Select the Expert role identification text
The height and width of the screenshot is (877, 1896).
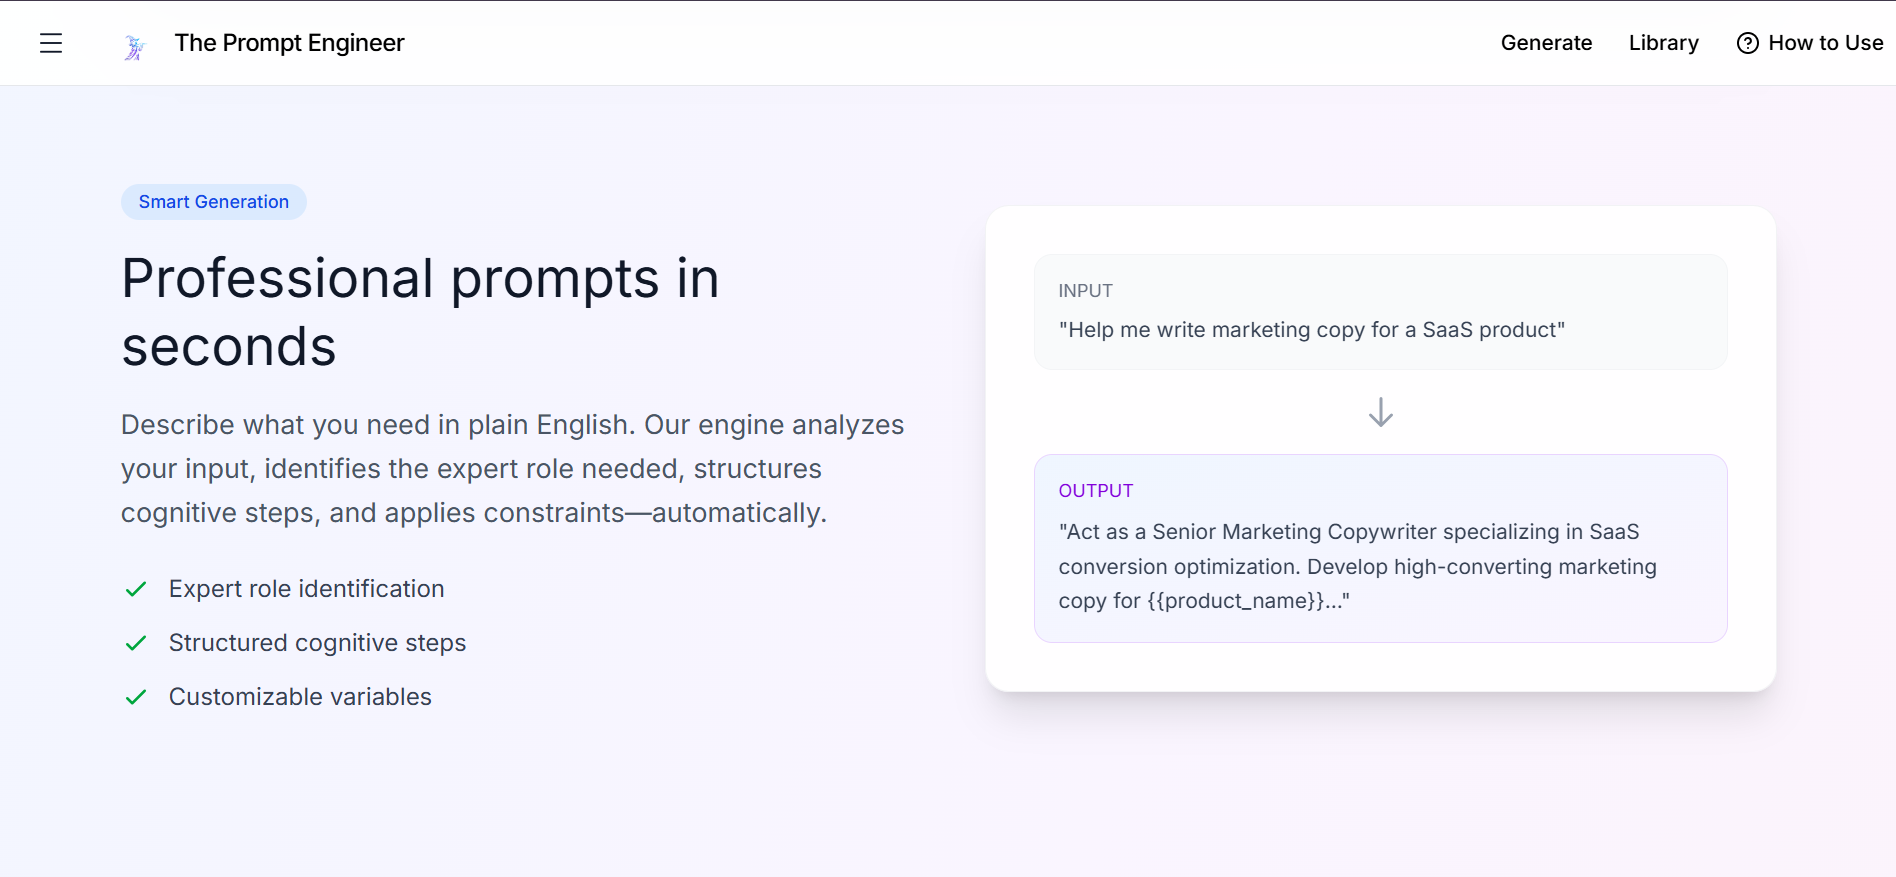pyautogui.click(x=306, y=589)
